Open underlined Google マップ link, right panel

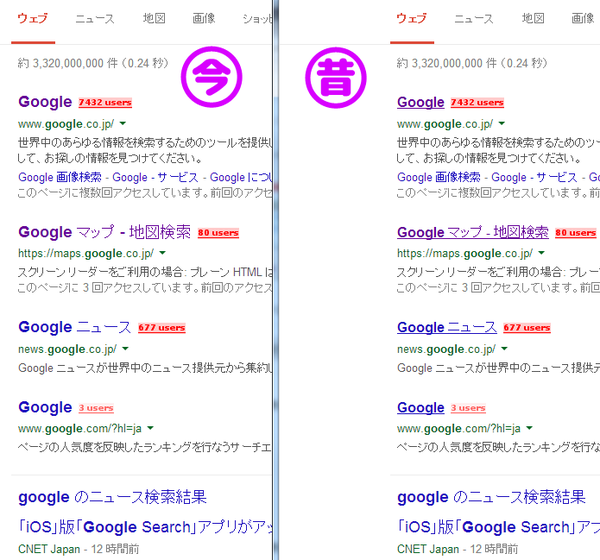point(473,232)
